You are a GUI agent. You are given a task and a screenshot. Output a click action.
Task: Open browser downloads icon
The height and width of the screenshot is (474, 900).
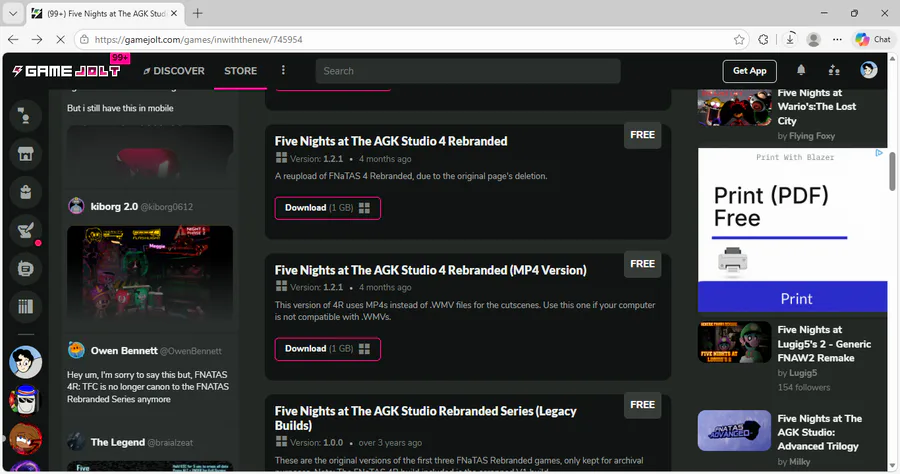(x=790, y=40)
